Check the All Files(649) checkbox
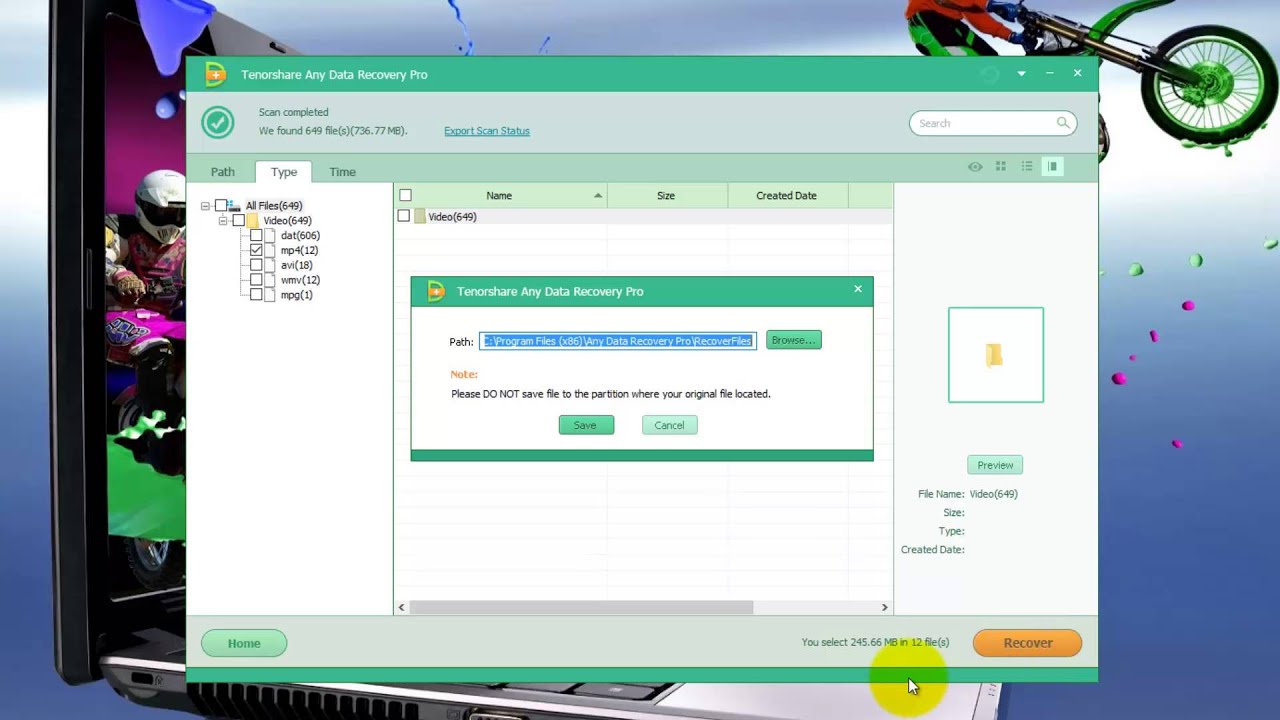 click(221, 205)
